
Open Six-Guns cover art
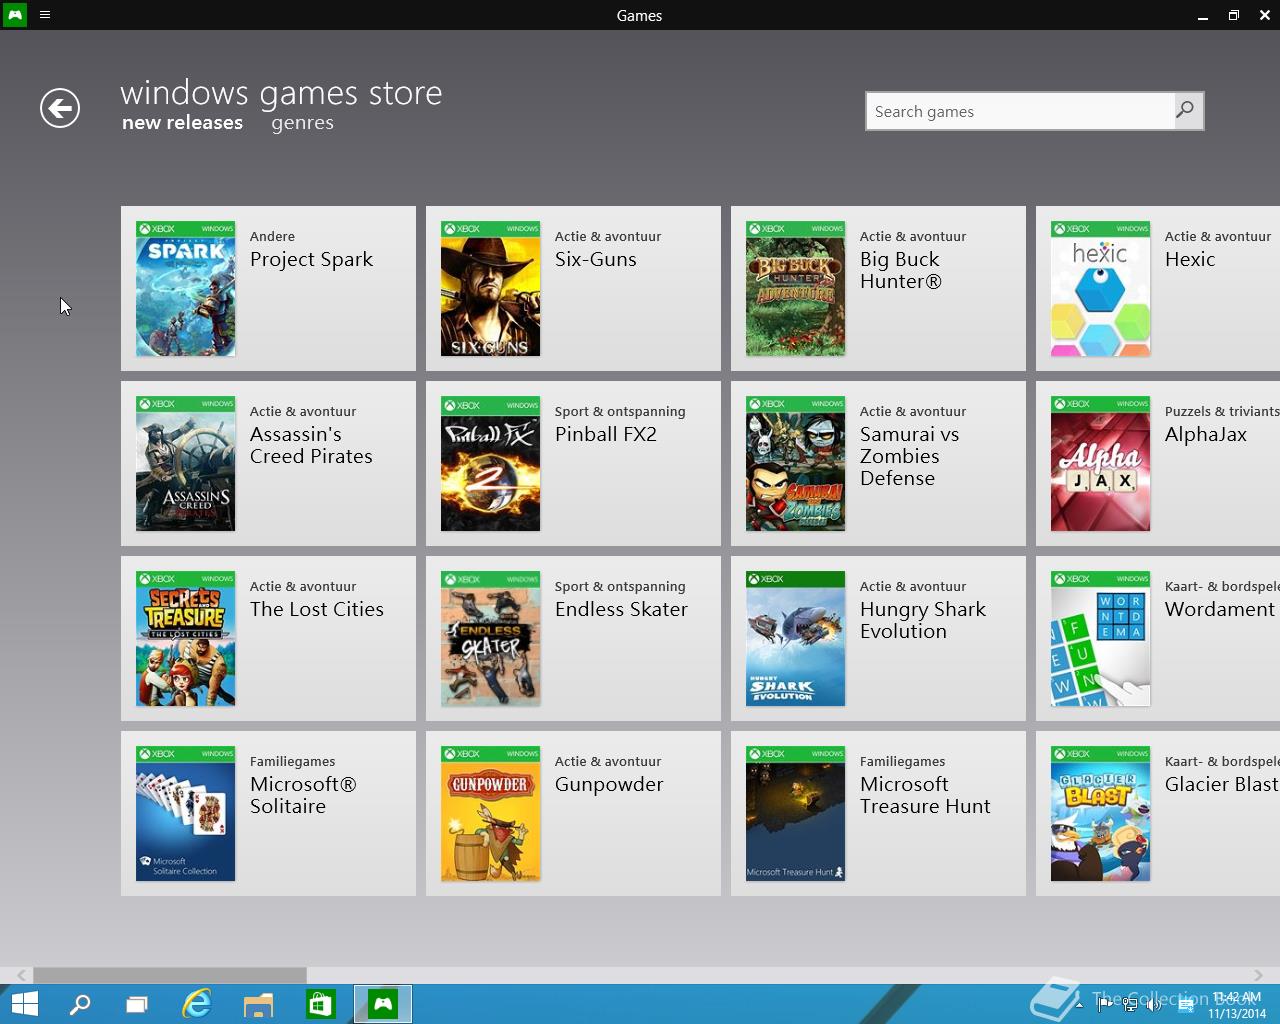pyautogui.click(x=491, y=289)
